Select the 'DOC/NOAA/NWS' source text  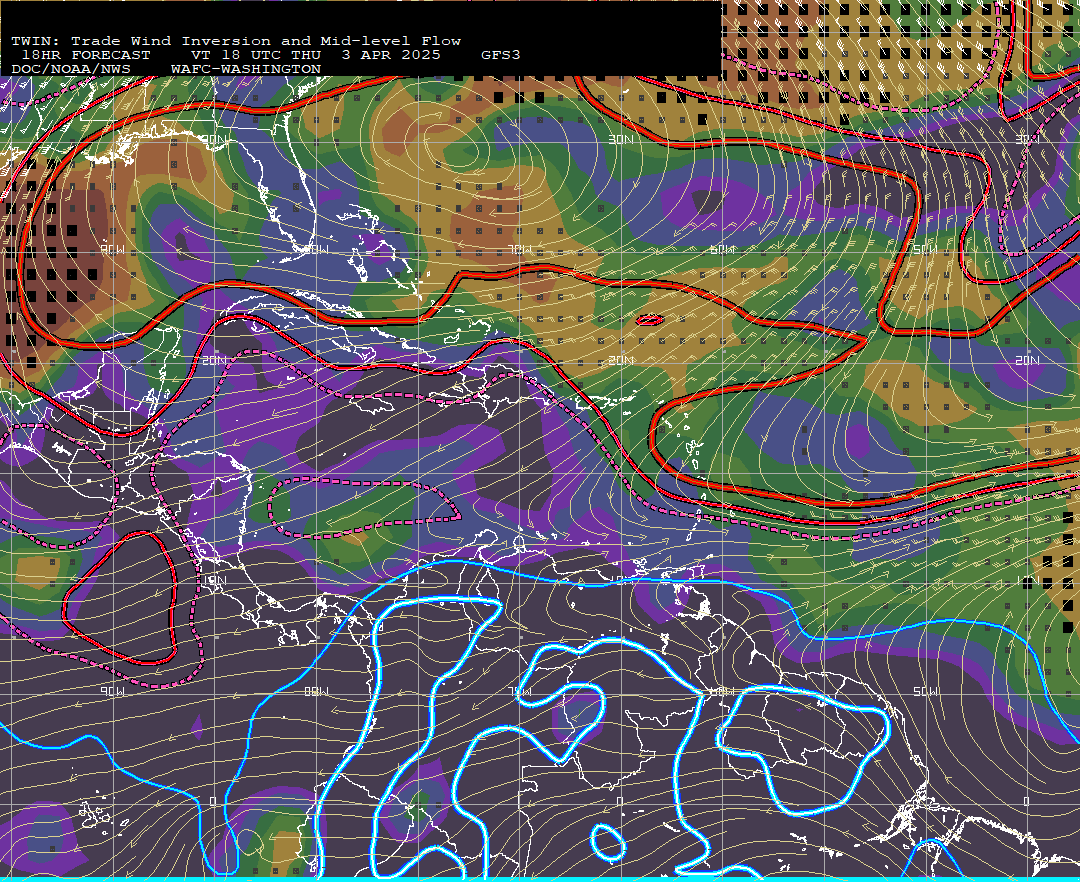tap(71, 70)
